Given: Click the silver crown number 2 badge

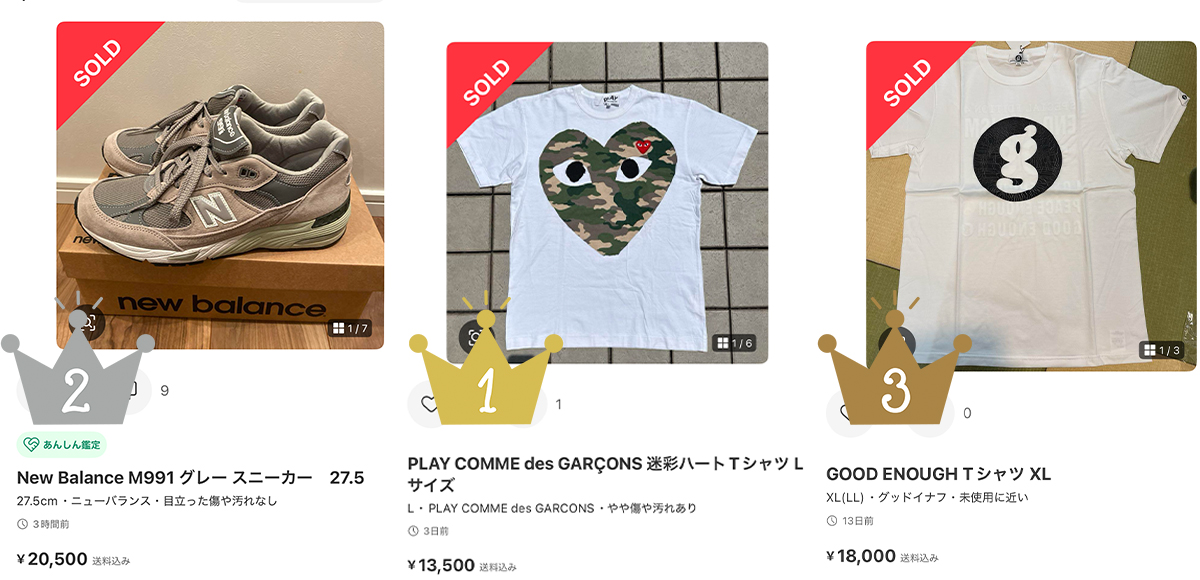Looking at the screenshot, I should [78, 377].
